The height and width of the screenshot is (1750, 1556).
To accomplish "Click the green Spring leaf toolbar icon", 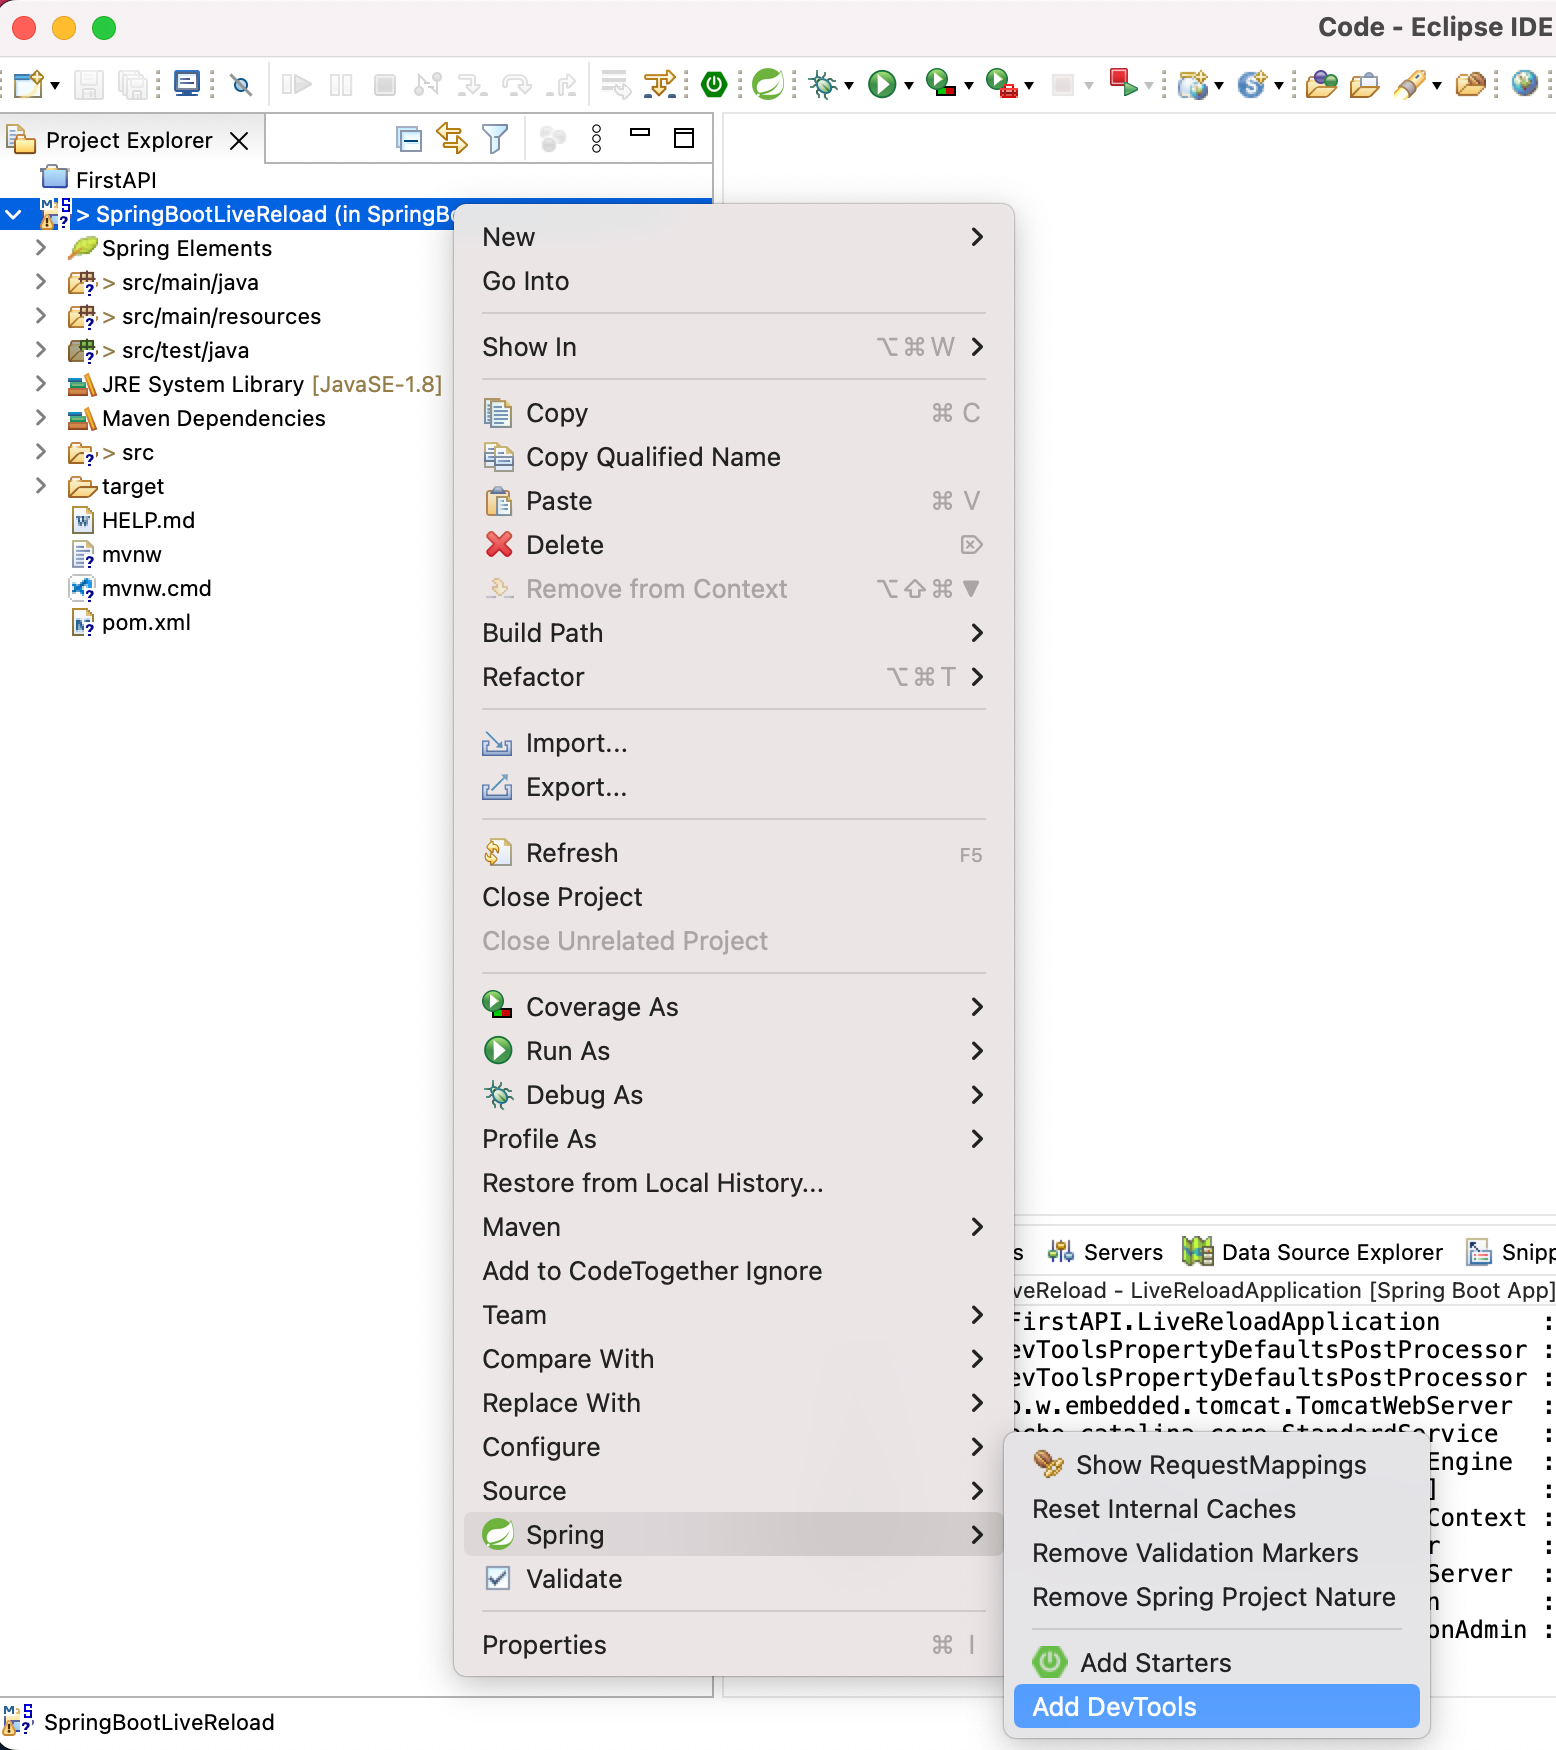I will pos(767,84).
